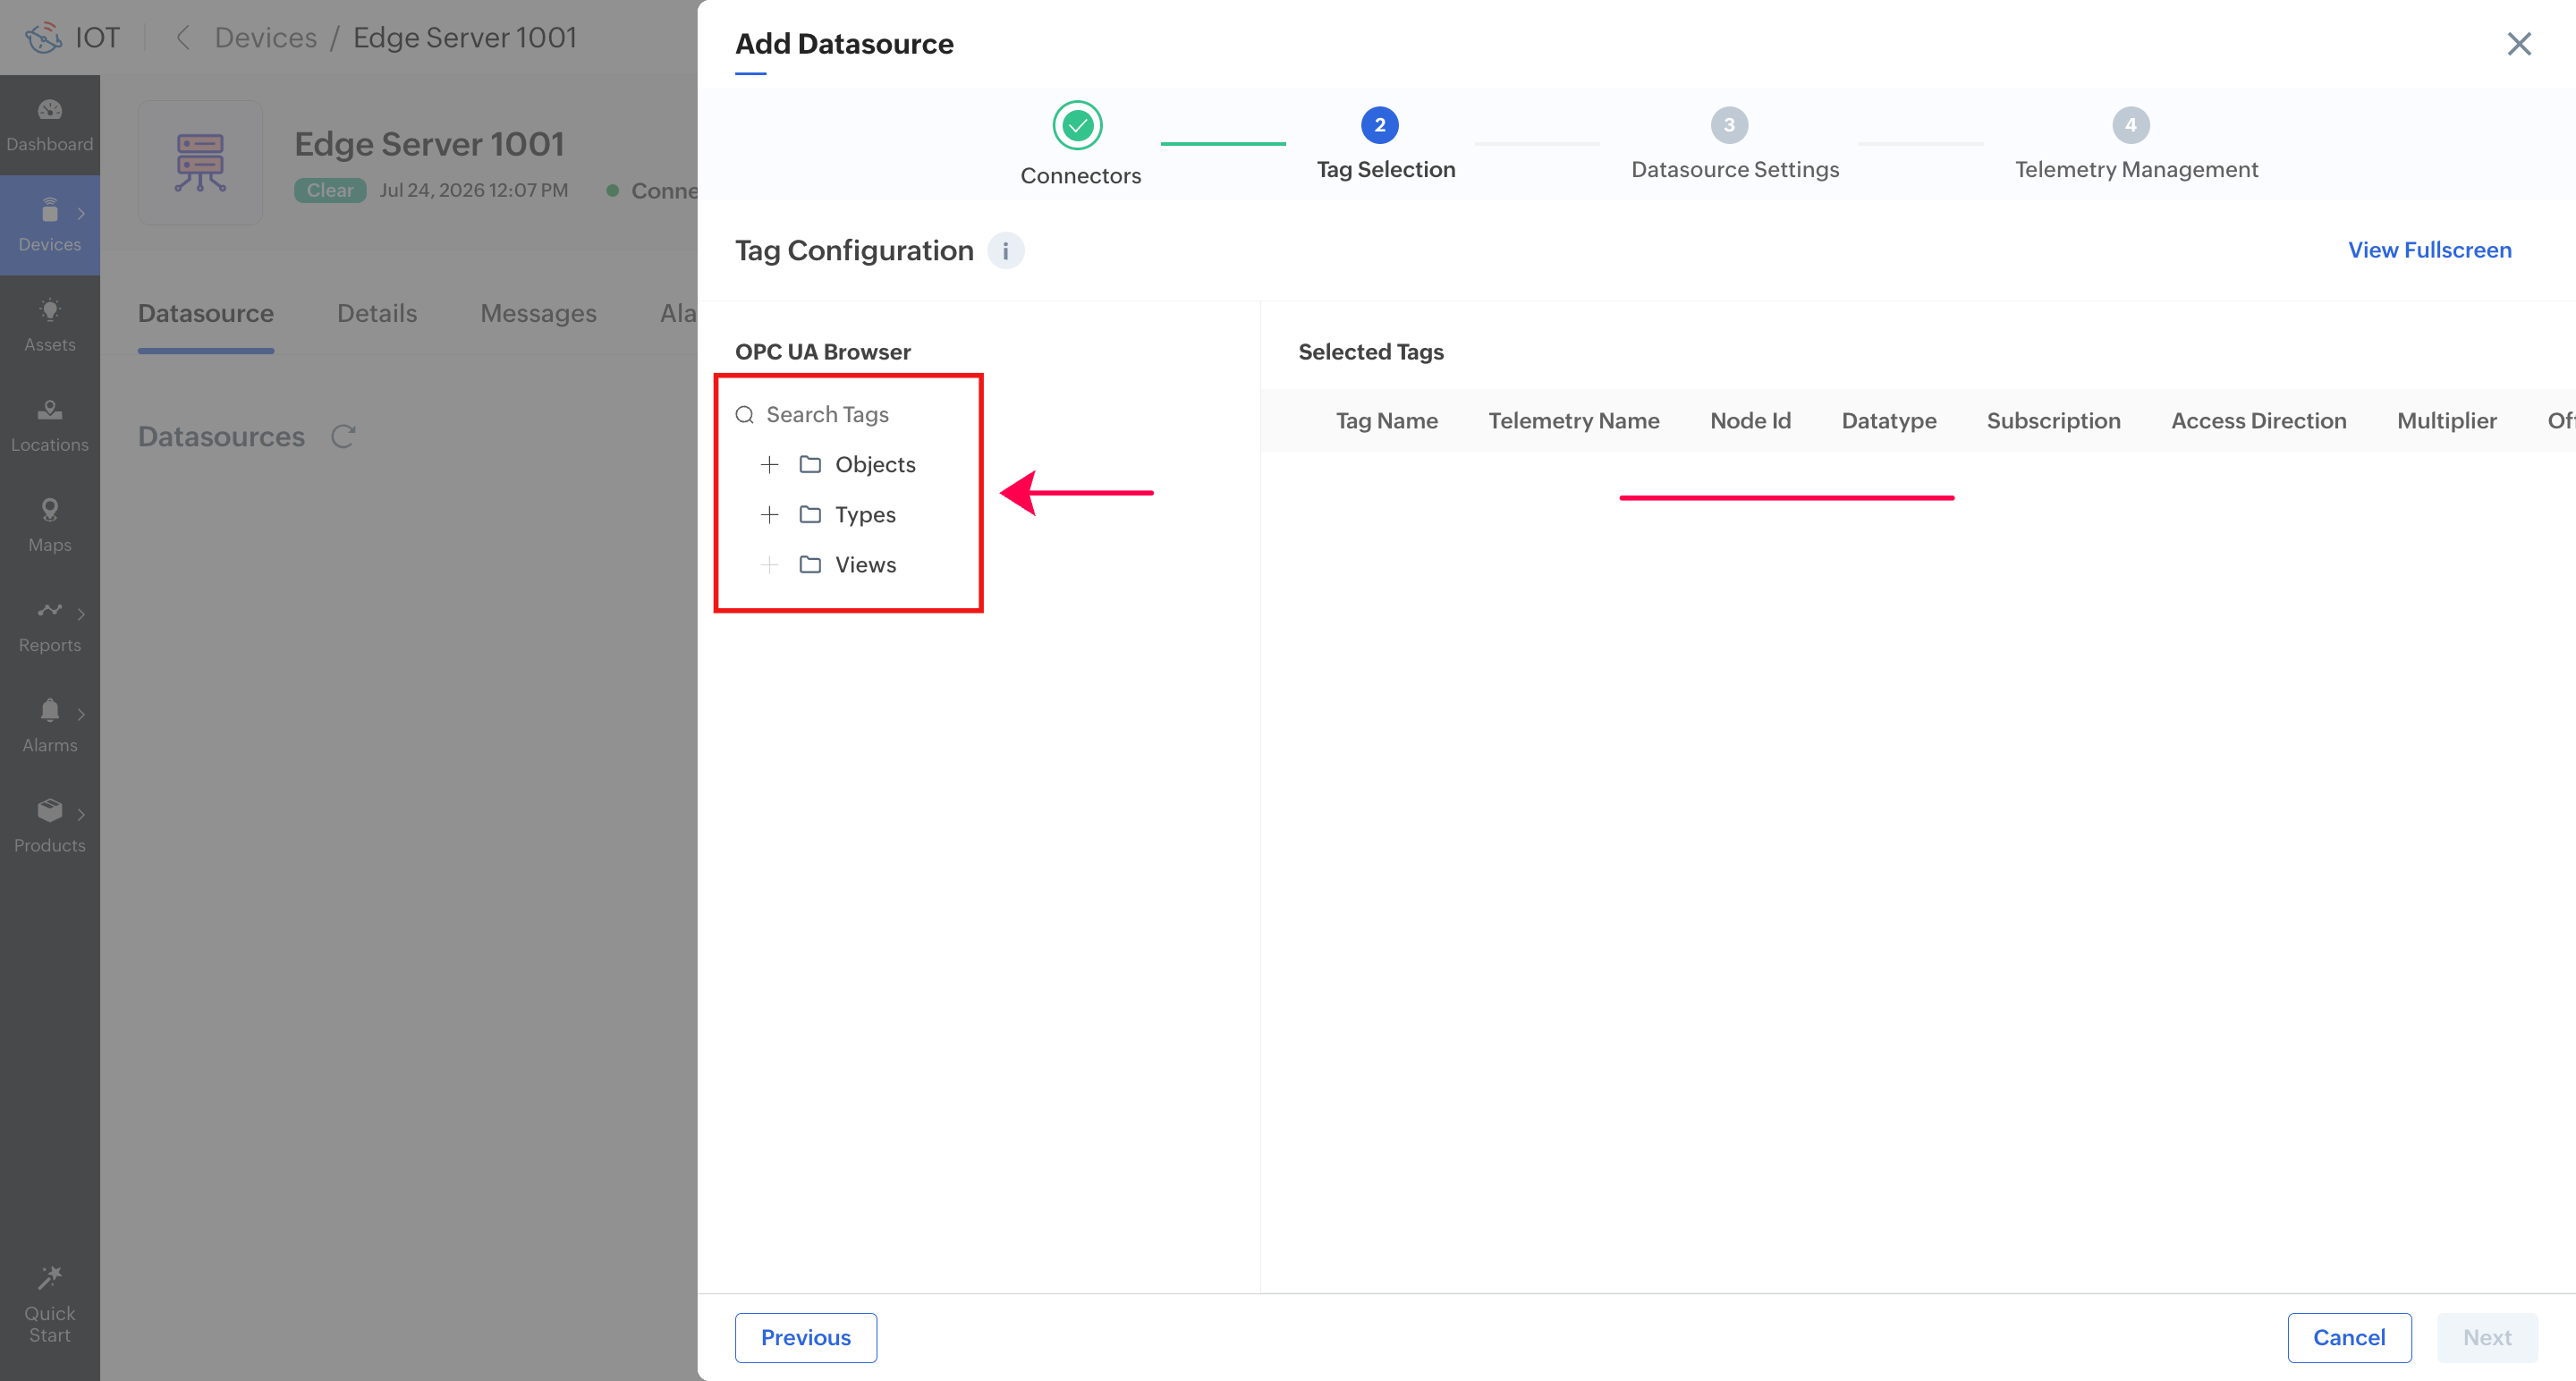Click the Jul 24, 2026 12:07 PM timestamp
The width and height of the screenshot is (2576, 1381).
[473, 190]
